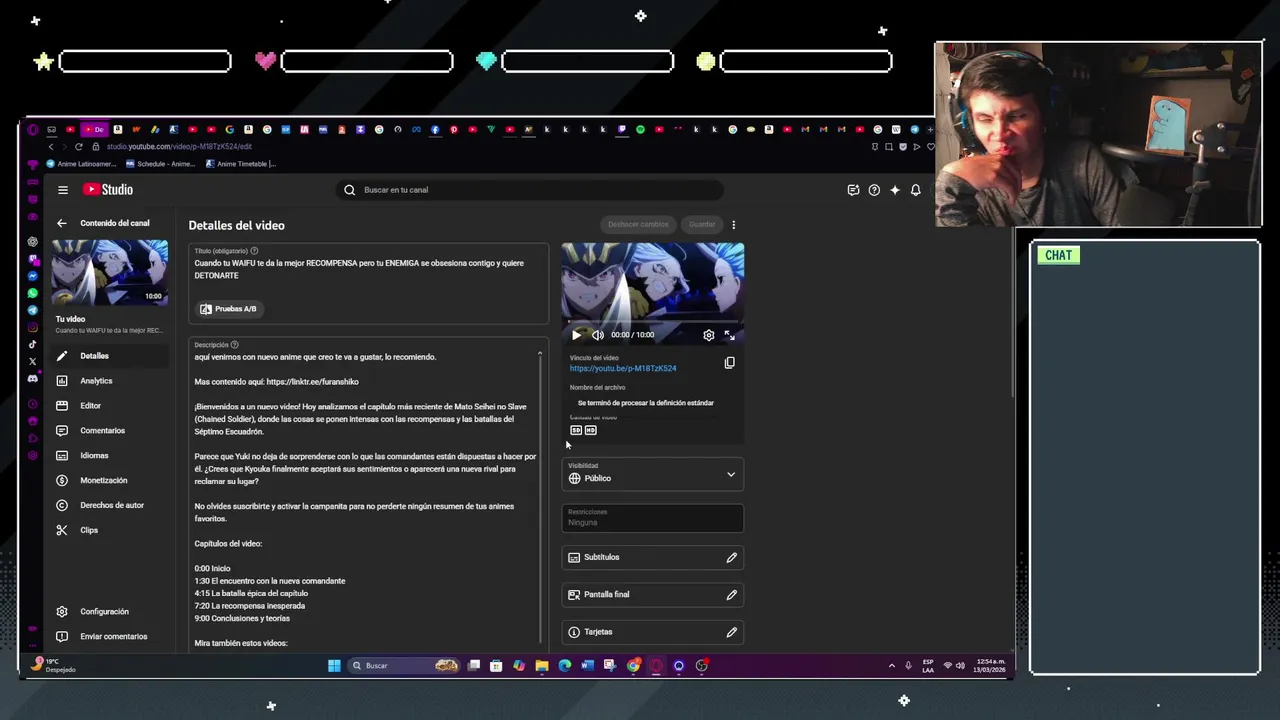The width and height of the screenshot is (1280, 720).
Task: Open the YouTube Studio hamburger menu
Action: point(63,190)
